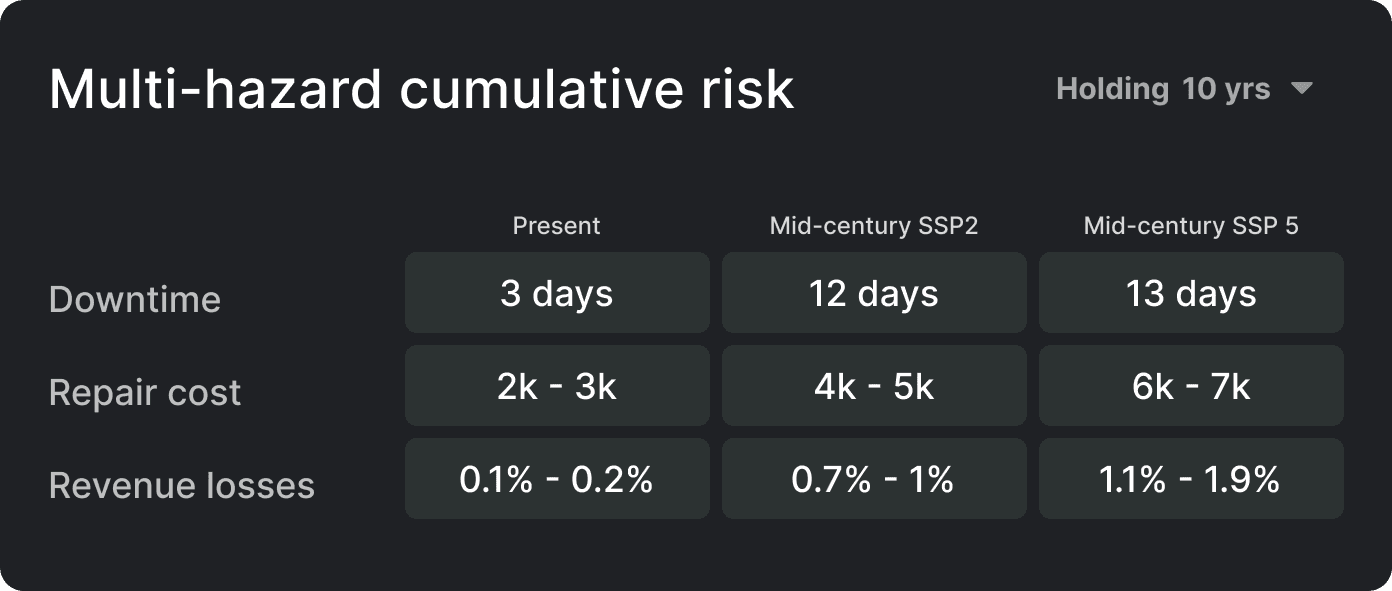
Task: Click the 6k - 7k repair cost cell
Action: pos(1191,386)
